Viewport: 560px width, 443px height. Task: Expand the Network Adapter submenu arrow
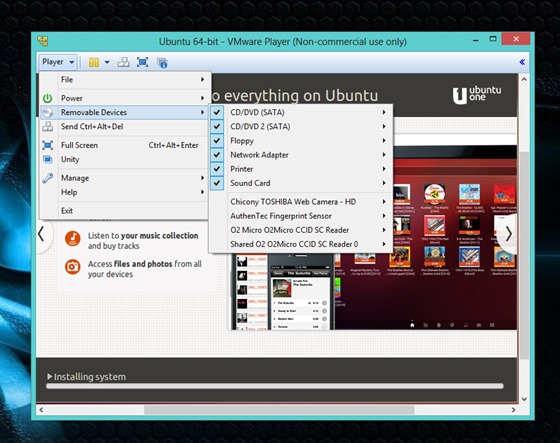tap(384, 155)
